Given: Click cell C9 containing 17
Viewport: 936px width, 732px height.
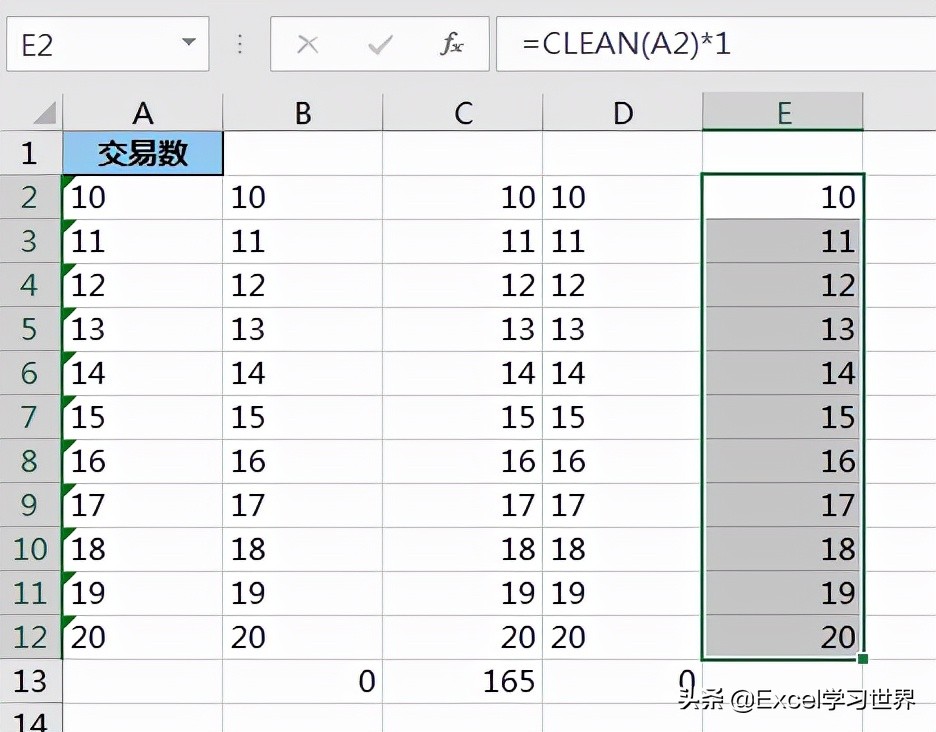Looking at the screenshot, I should [463, 505].
